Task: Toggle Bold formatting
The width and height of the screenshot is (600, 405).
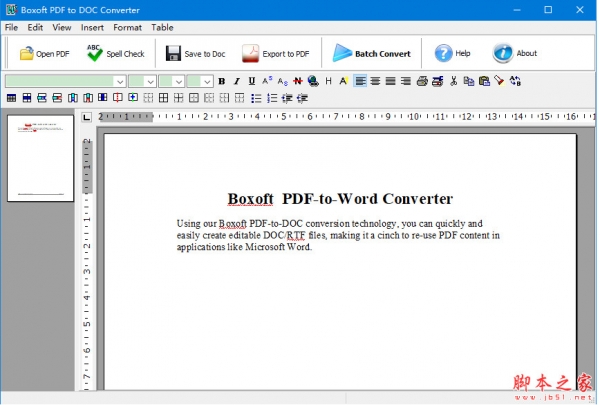Action: (222, 81)
